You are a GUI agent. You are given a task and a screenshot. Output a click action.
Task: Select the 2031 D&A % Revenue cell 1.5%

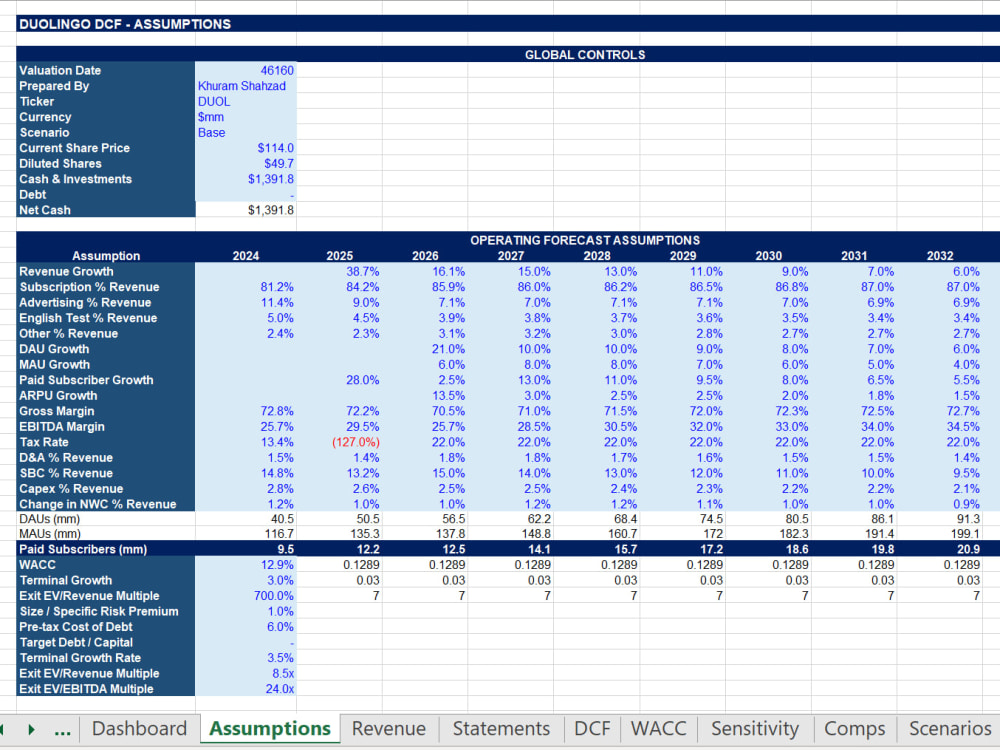[x=854, y=457]
